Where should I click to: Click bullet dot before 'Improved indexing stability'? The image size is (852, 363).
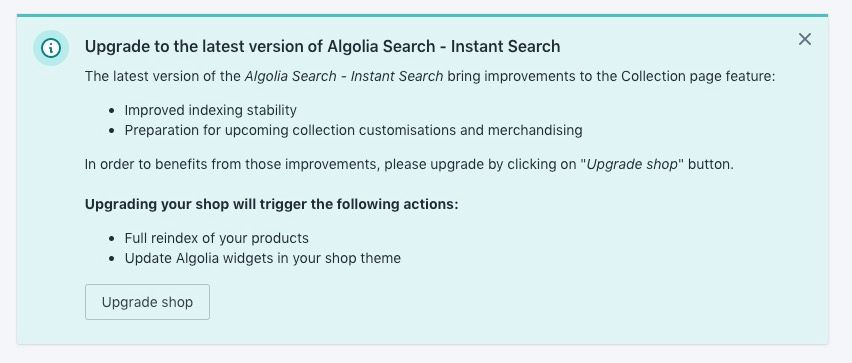pyautogui.click(x=112, y=111)
